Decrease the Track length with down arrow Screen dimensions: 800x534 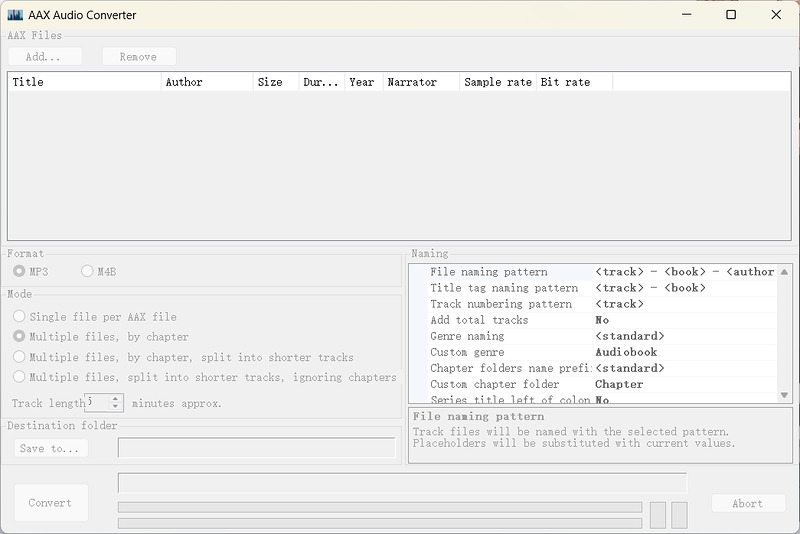pos(116,406)
